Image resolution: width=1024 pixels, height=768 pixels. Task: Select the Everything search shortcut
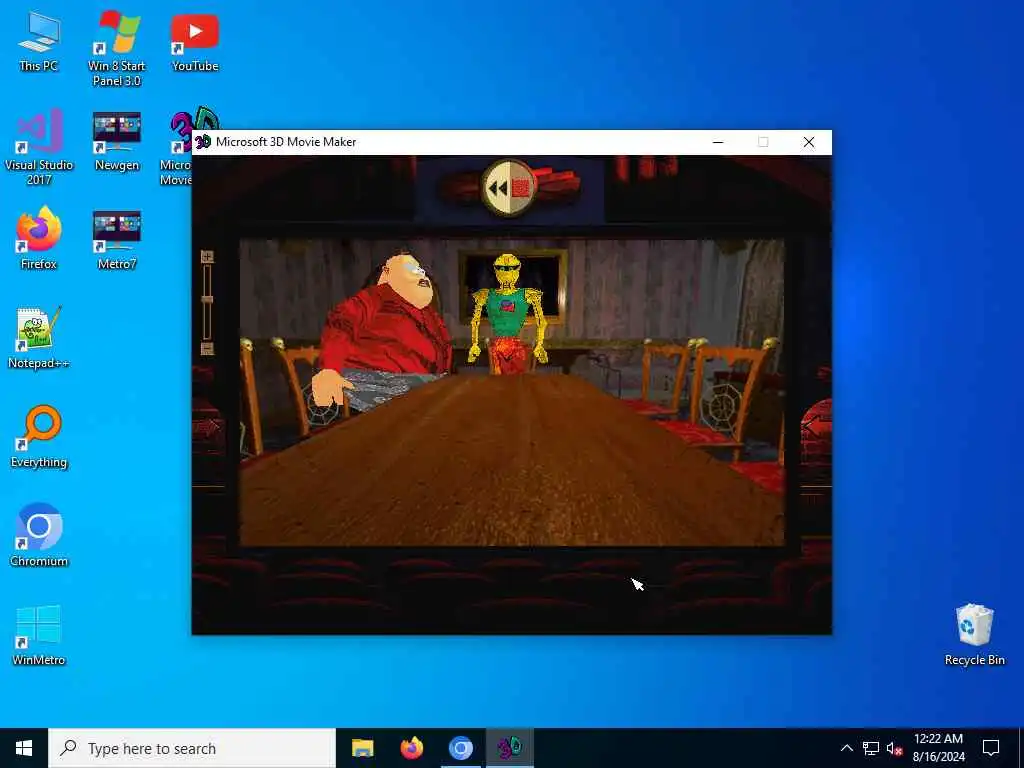point(39,437)
